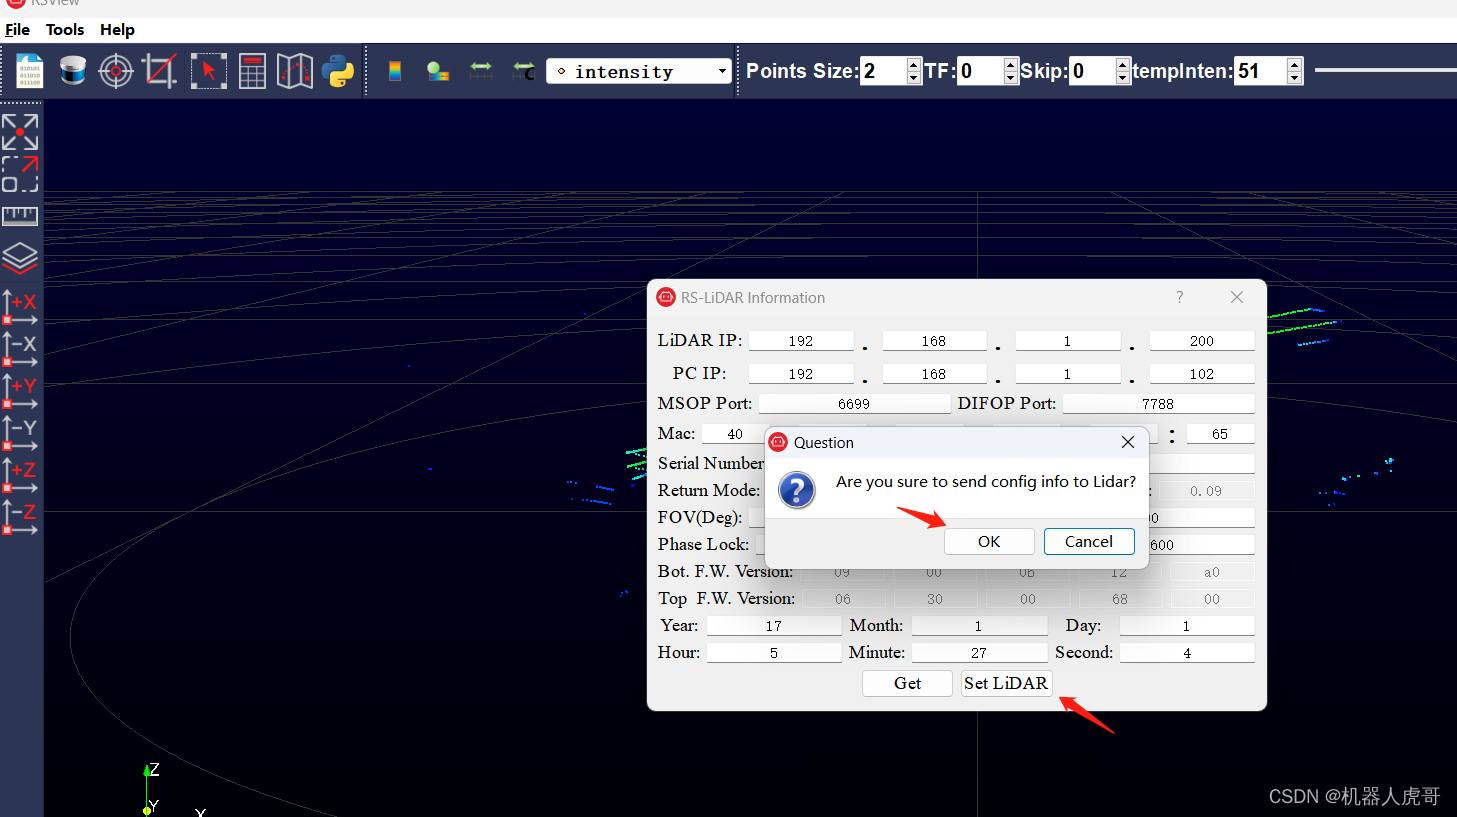The height and width of the screenshot is (817, 1457).
Task: Select the zoom-to-box icon in sidebar
Action: pos(20,174)
